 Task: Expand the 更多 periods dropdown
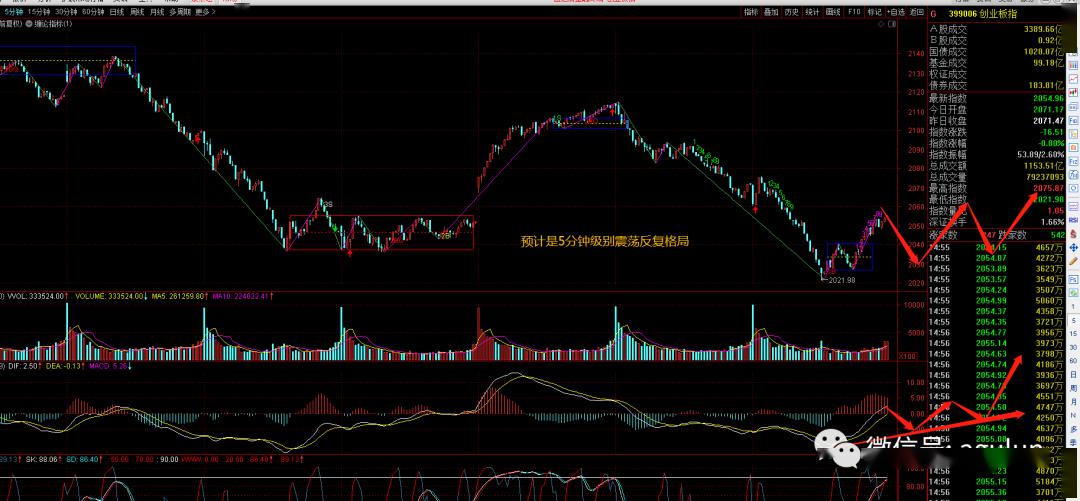(x=205, y=12)
